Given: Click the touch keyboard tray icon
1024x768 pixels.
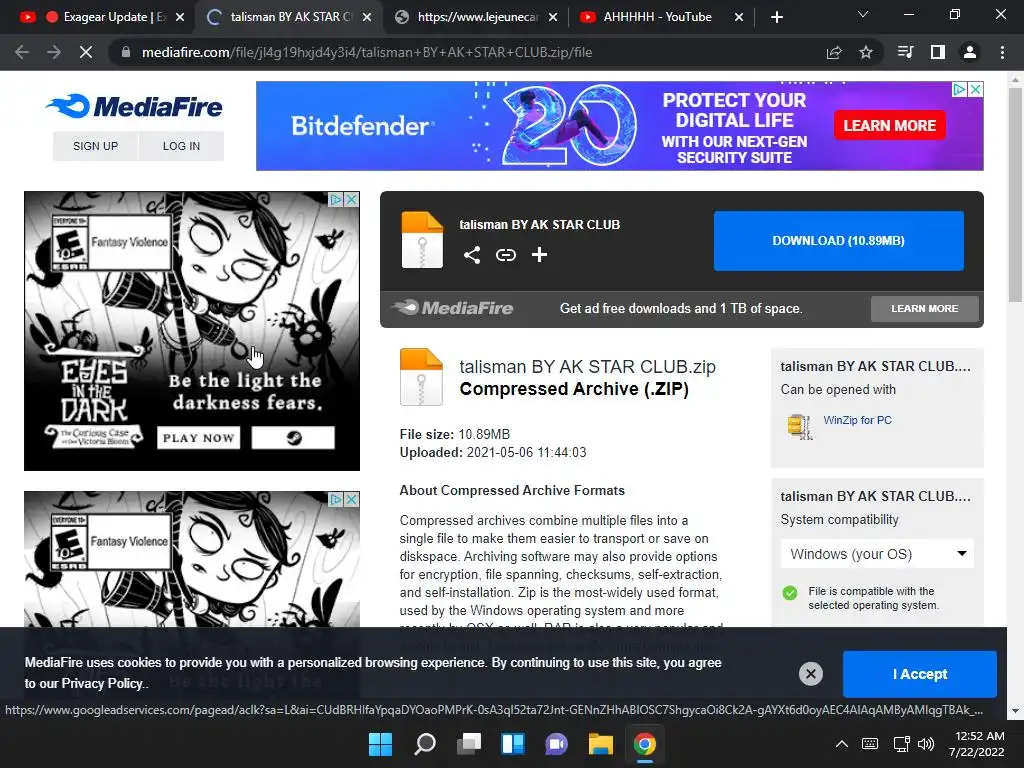Looking at the screenshot, I should 870,744.
